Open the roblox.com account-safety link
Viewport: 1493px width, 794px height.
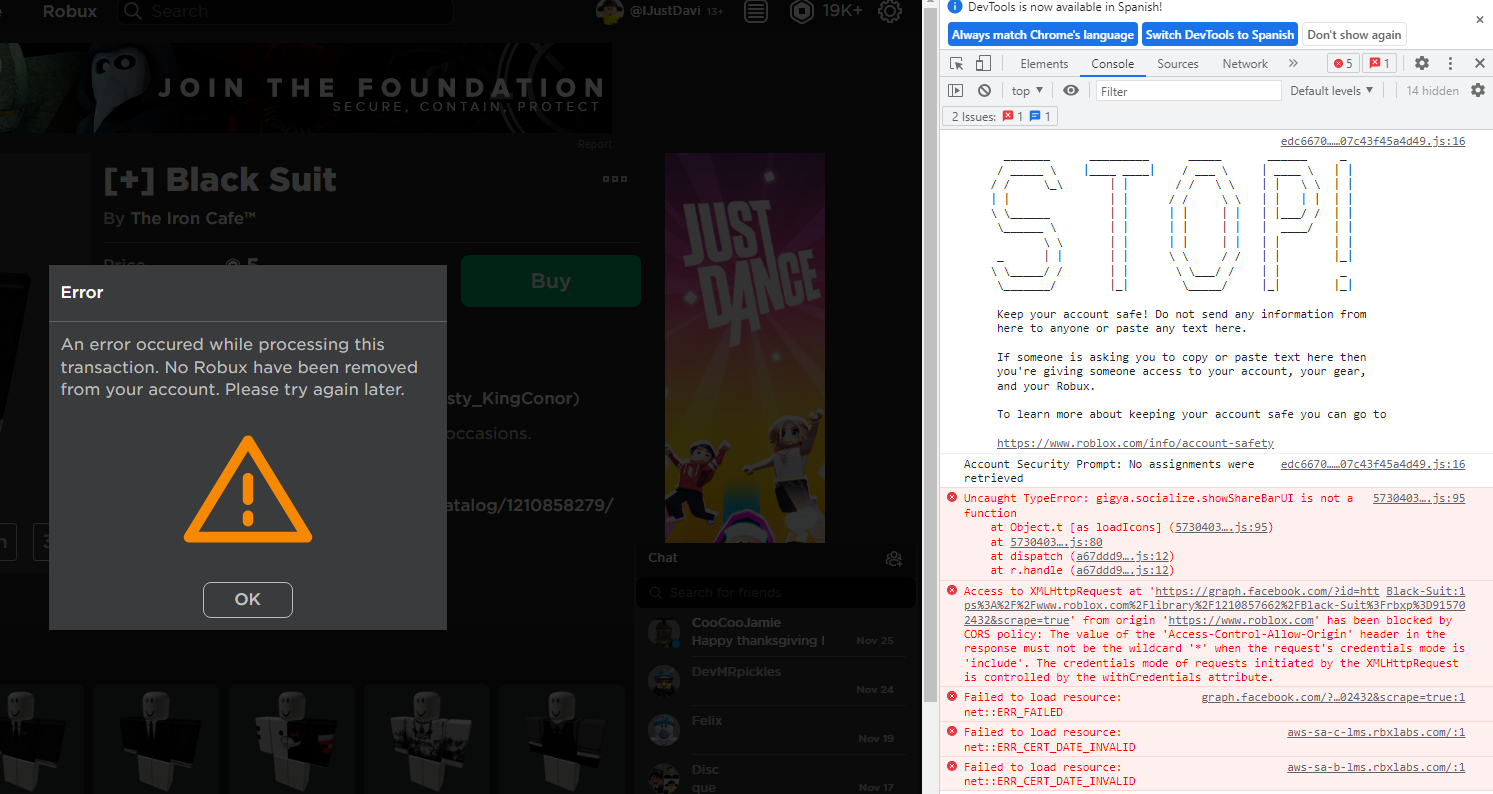tap(1133, 442)
